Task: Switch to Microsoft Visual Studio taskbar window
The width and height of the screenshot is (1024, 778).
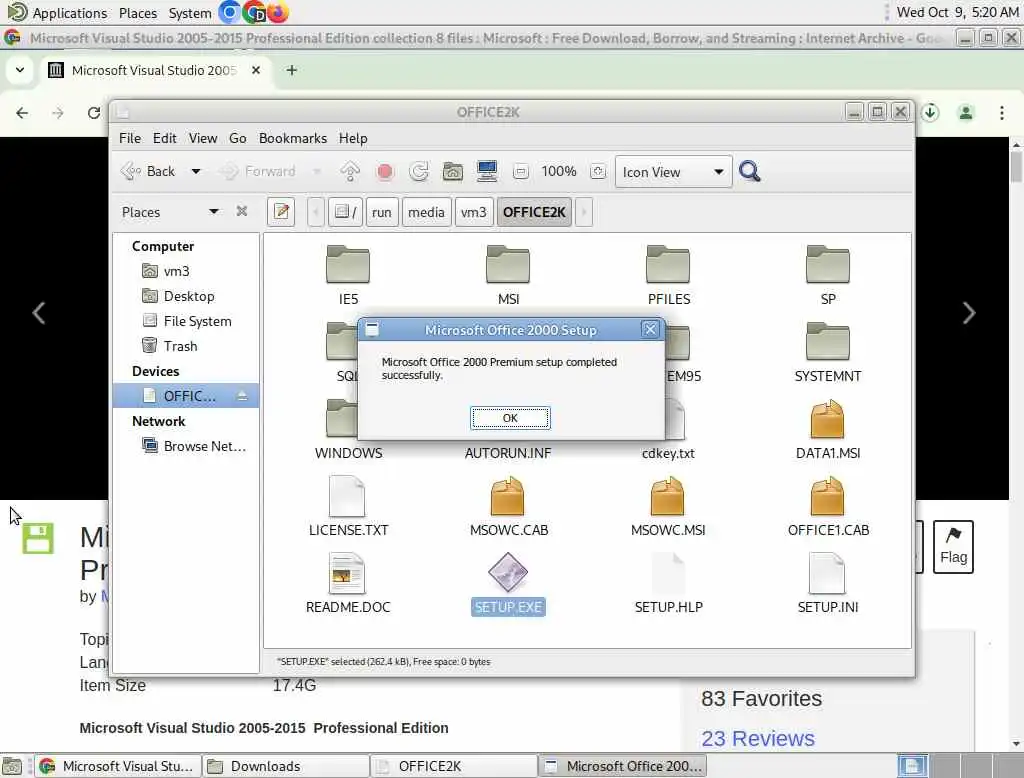Action: [118, 766]
